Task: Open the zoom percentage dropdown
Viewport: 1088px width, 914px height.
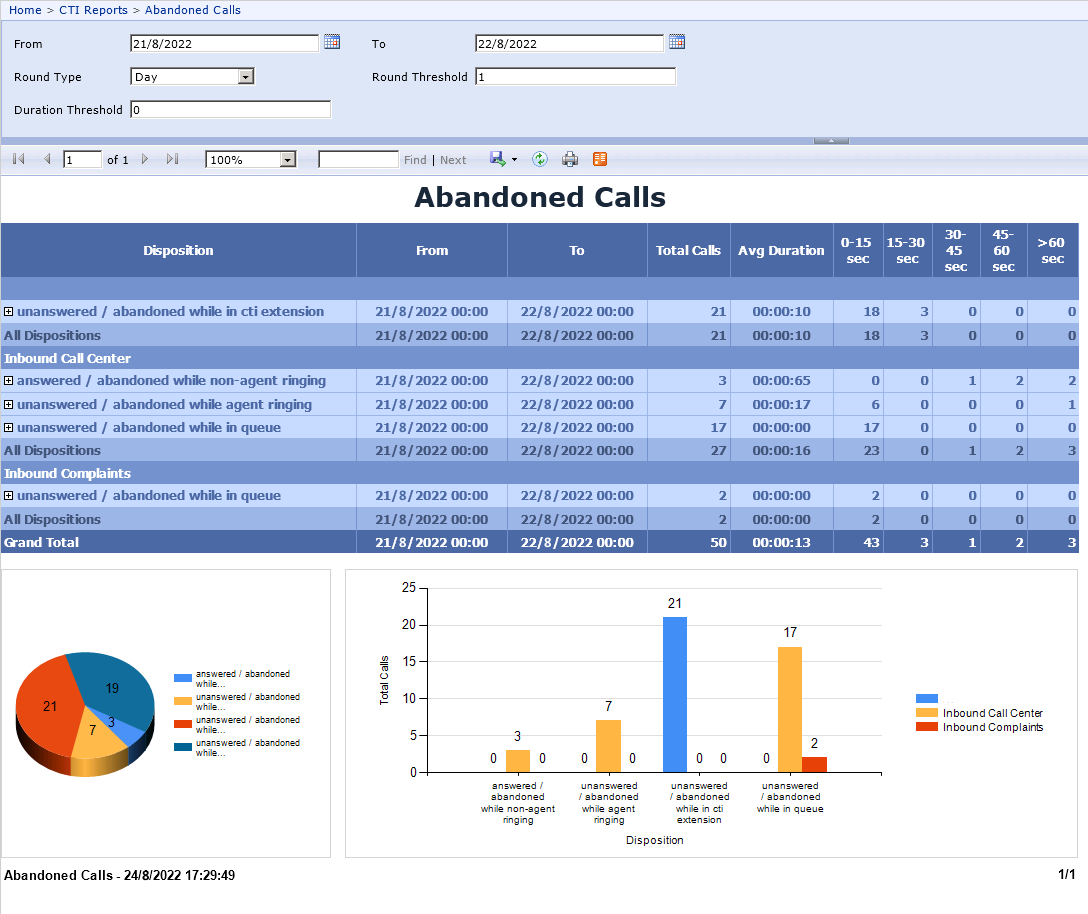Action: [x=287, y=159]
